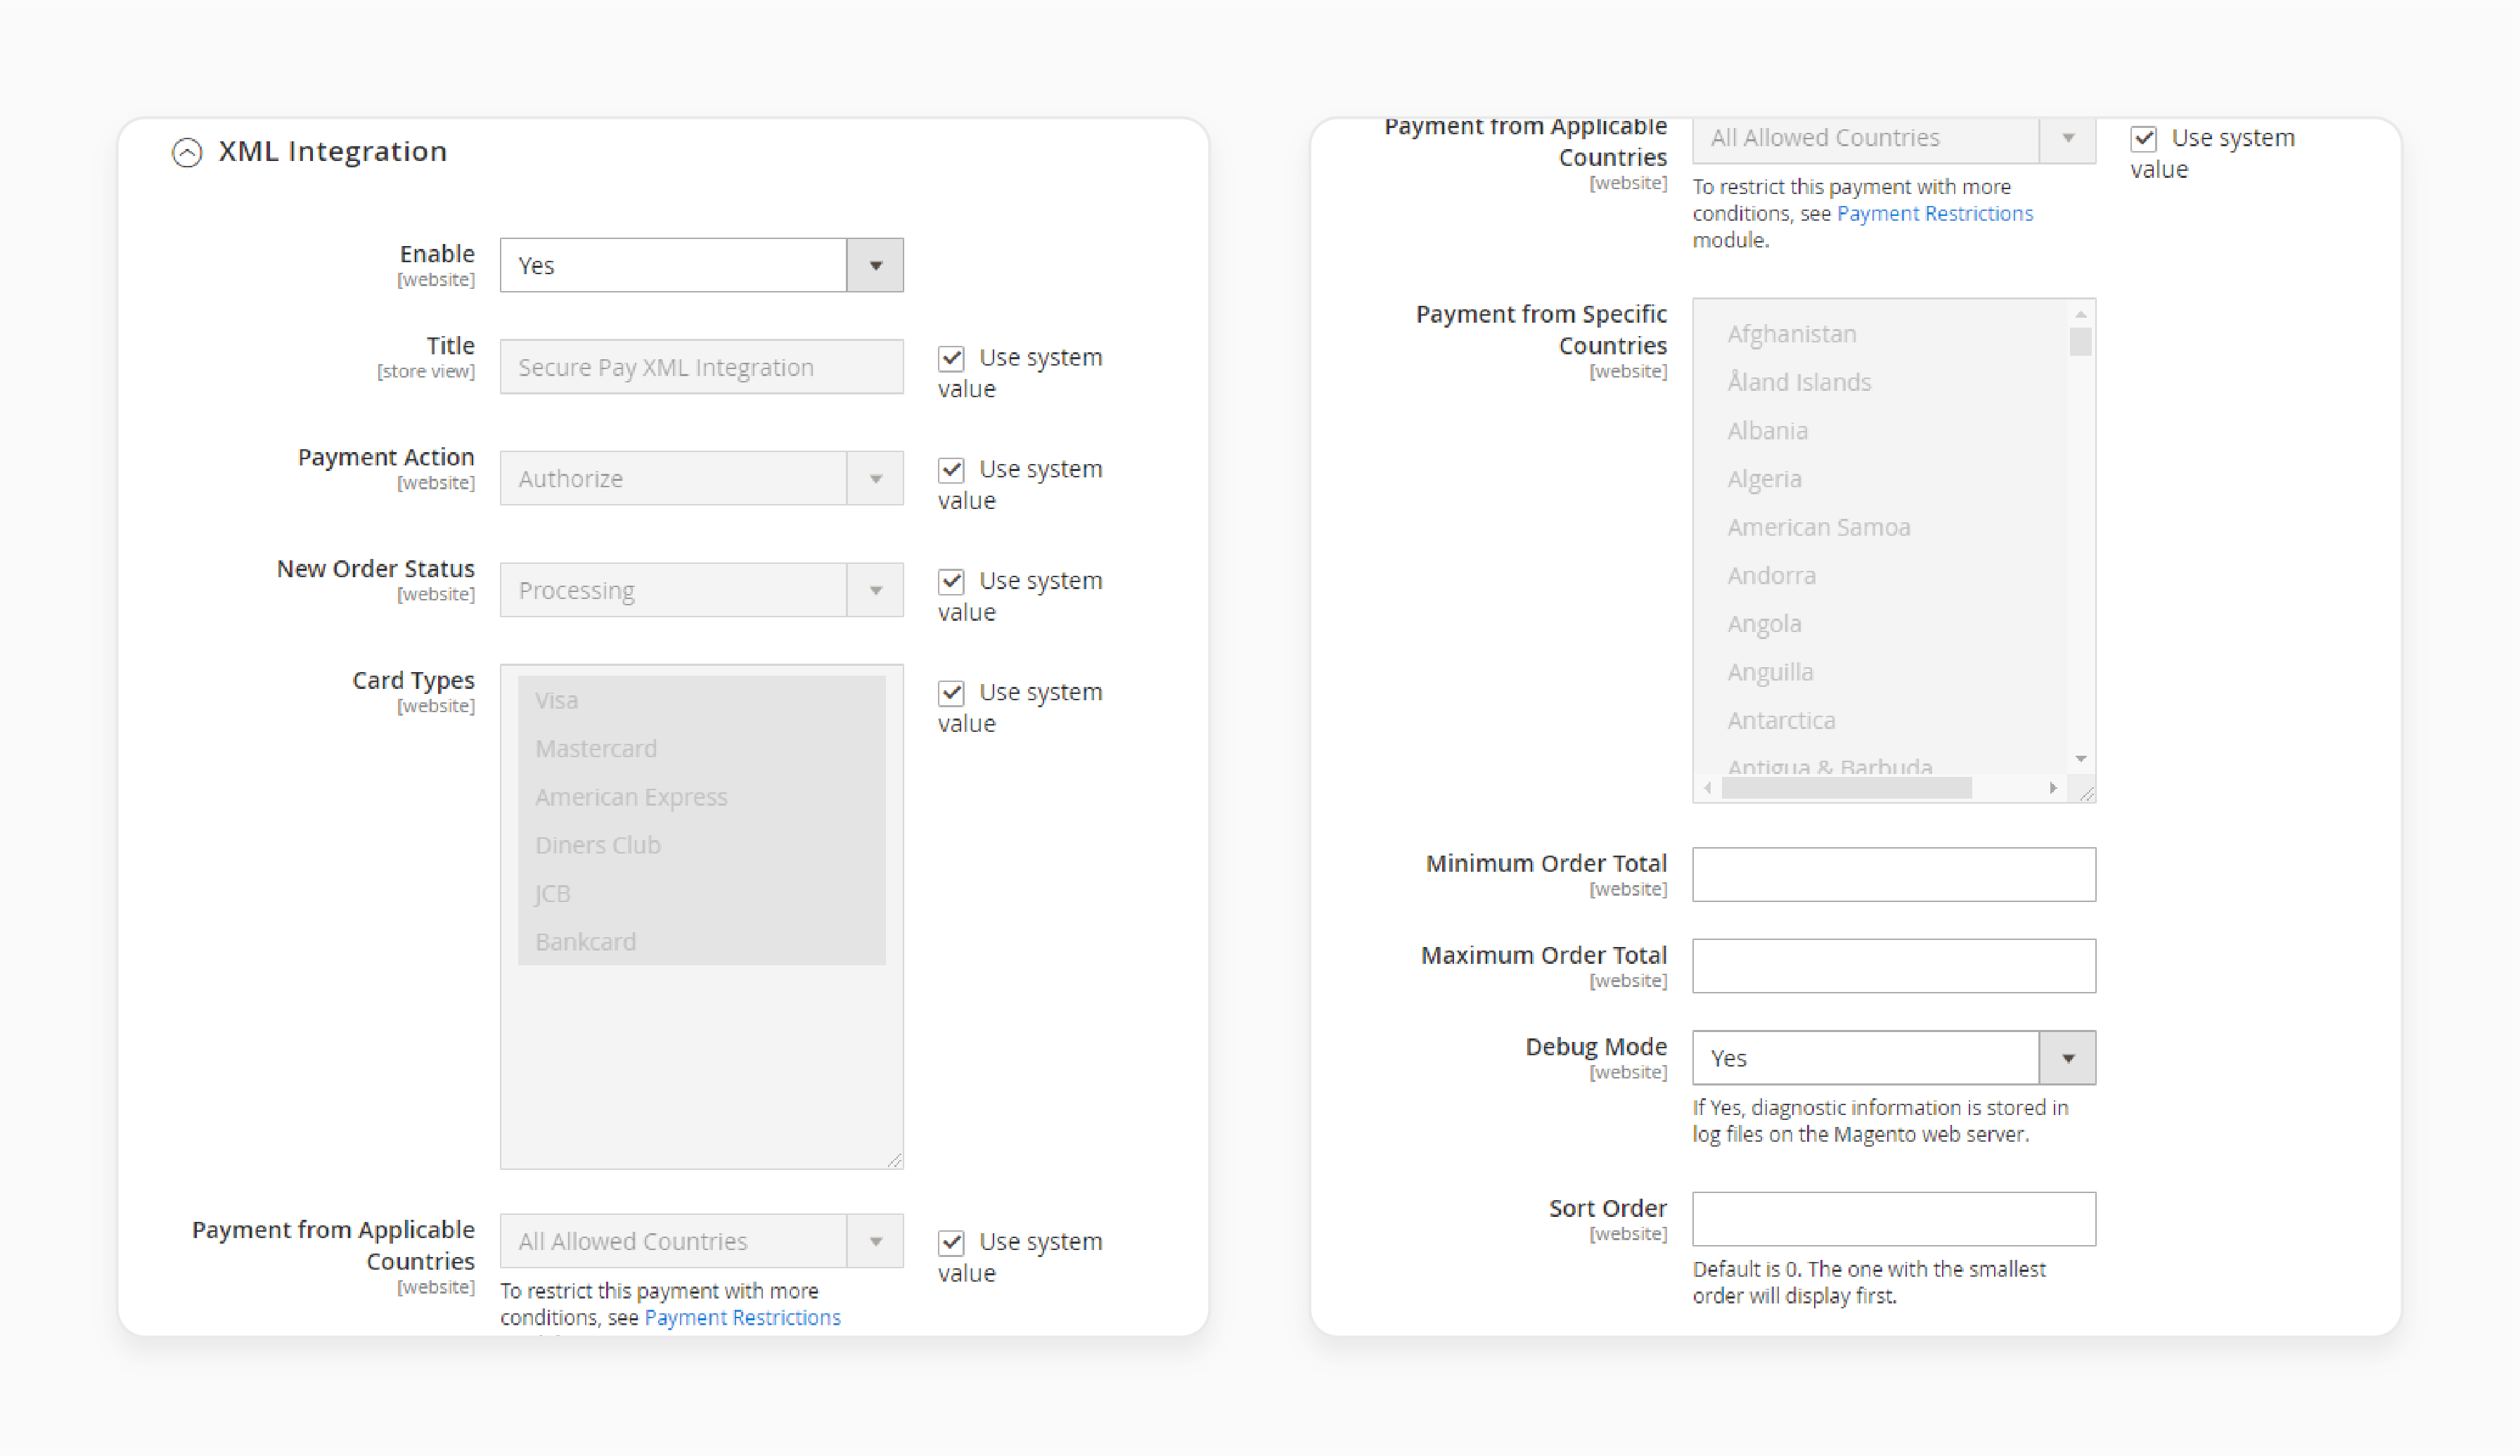Screen dimensions: 2520x1456
Task: Click the Maximum Order Total field
Action: pyautogui.click(x=1893, y=966)
